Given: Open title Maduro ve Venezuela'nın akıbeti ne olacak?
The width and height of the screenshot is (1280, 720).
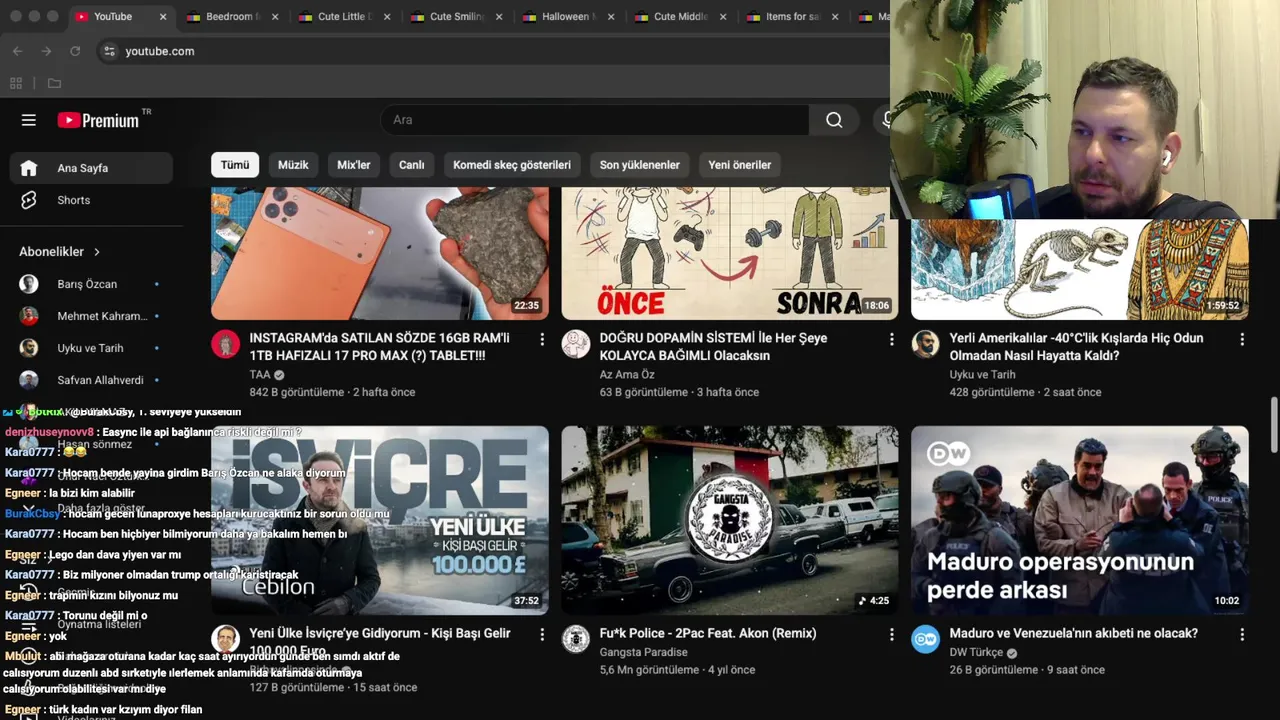Looking at the screenshot, I should (1073, 633).
